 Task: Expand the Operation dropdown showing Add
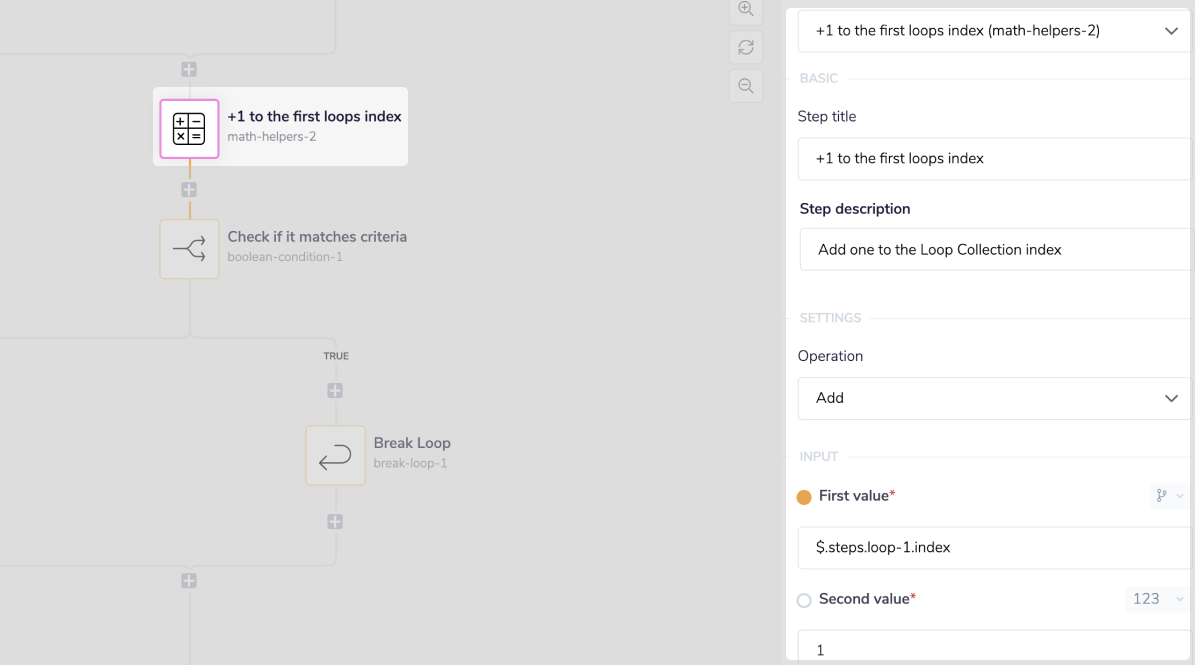tap(993, 398)
